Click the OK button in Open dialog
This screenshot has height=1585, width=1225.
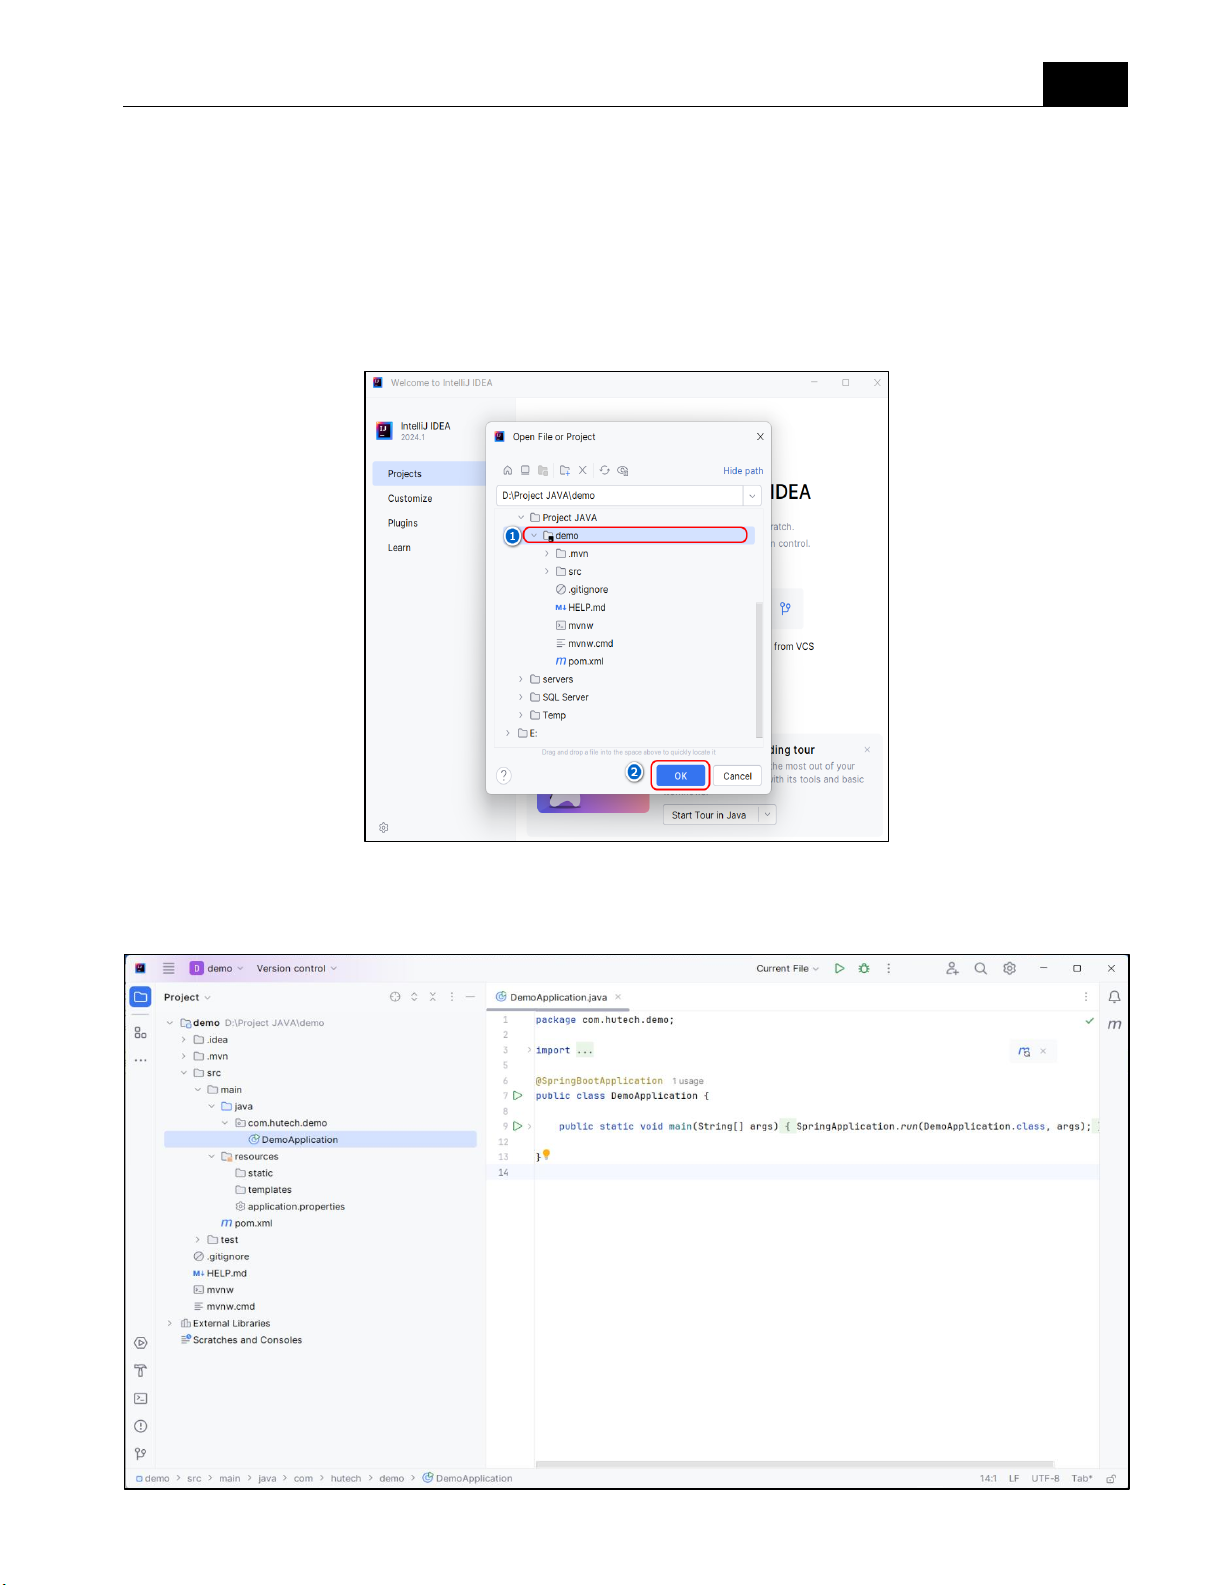[680, 776]
